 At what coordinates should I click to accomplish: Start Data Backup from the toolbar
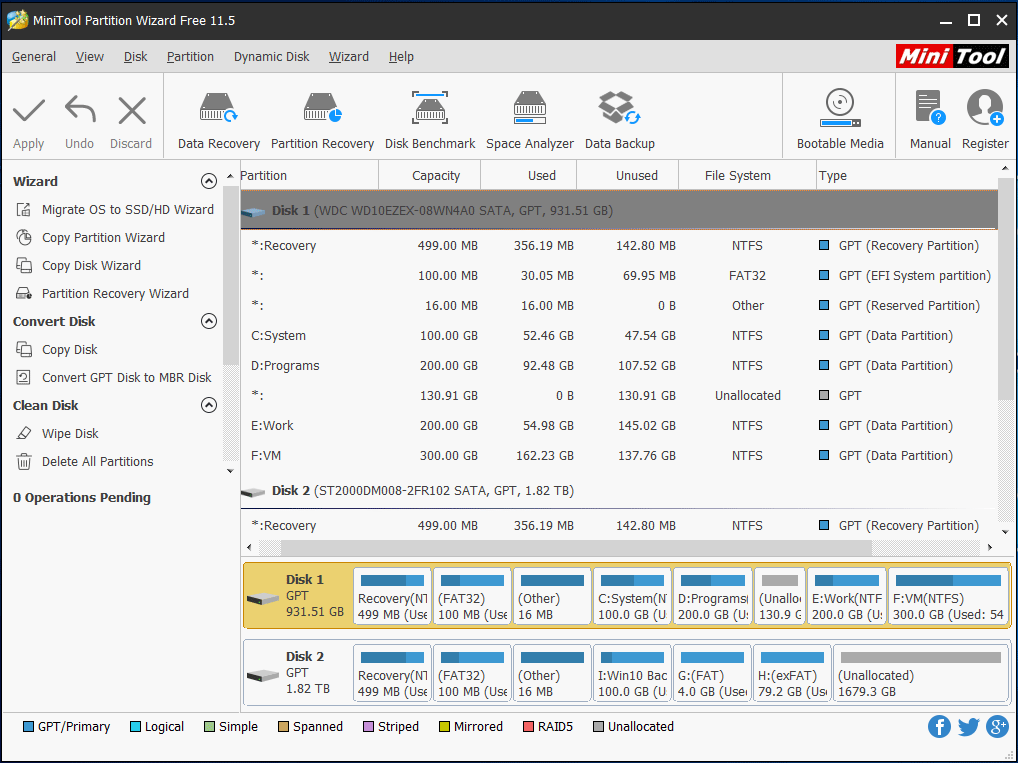pos(619,116)
